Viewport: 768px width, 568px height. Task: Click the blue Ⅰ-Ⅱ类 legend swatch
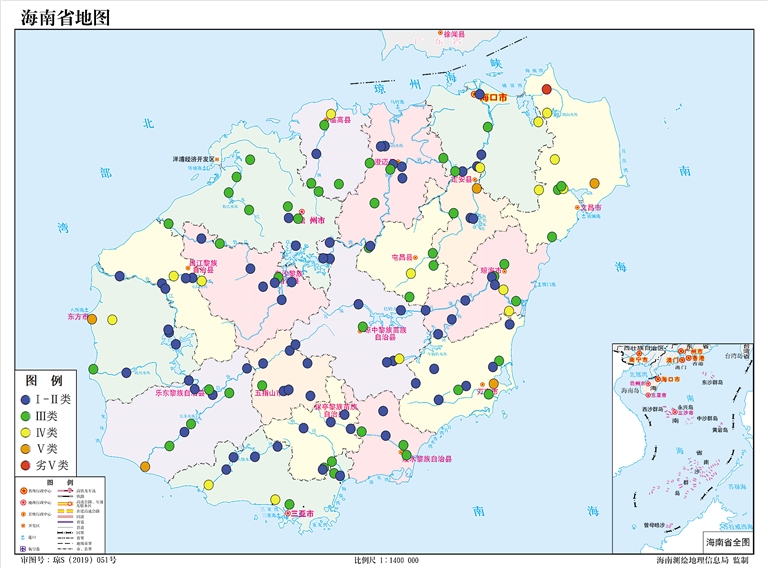(25, 399)
